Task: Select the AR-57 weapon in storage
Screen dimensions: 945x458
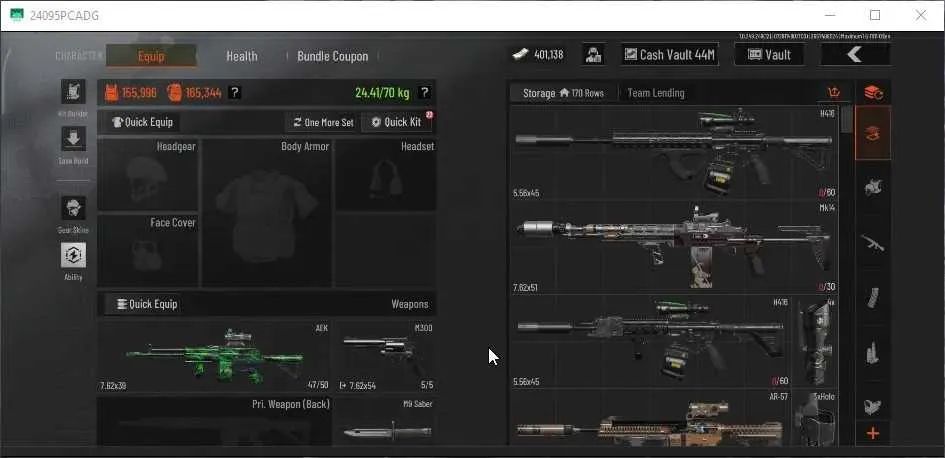Action: (x=651, y=418)
